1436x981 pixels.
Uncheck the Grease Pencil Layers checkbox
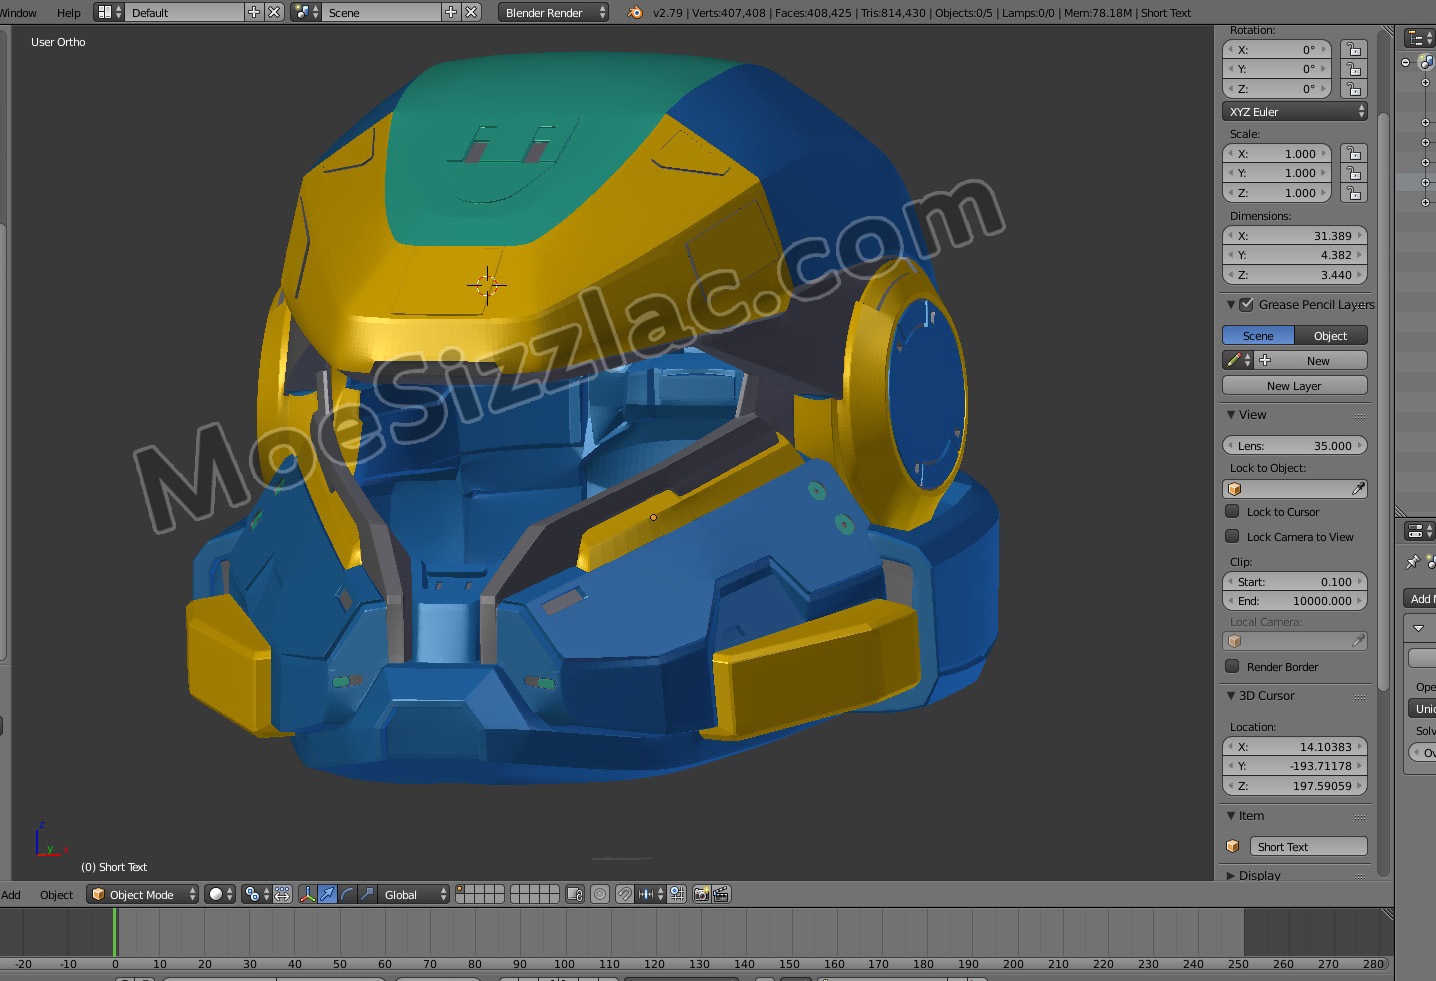(1246, 305)
